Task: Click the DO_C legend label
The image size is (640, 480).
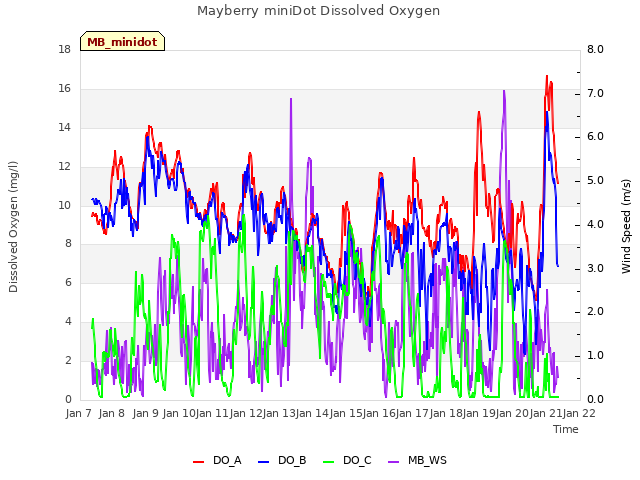Action: [x=357, y=461]
